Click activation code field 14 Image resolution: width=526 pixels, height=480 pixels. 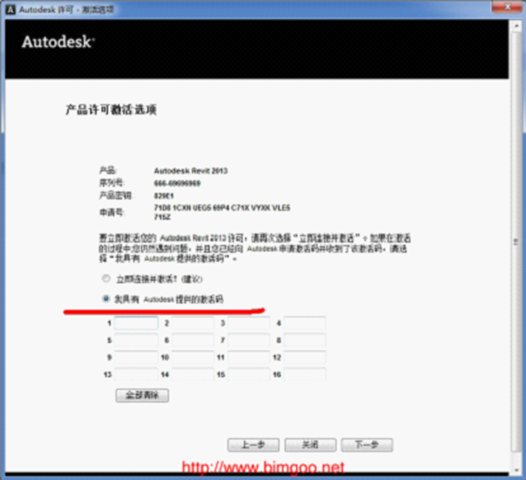[x=193, y=374]
